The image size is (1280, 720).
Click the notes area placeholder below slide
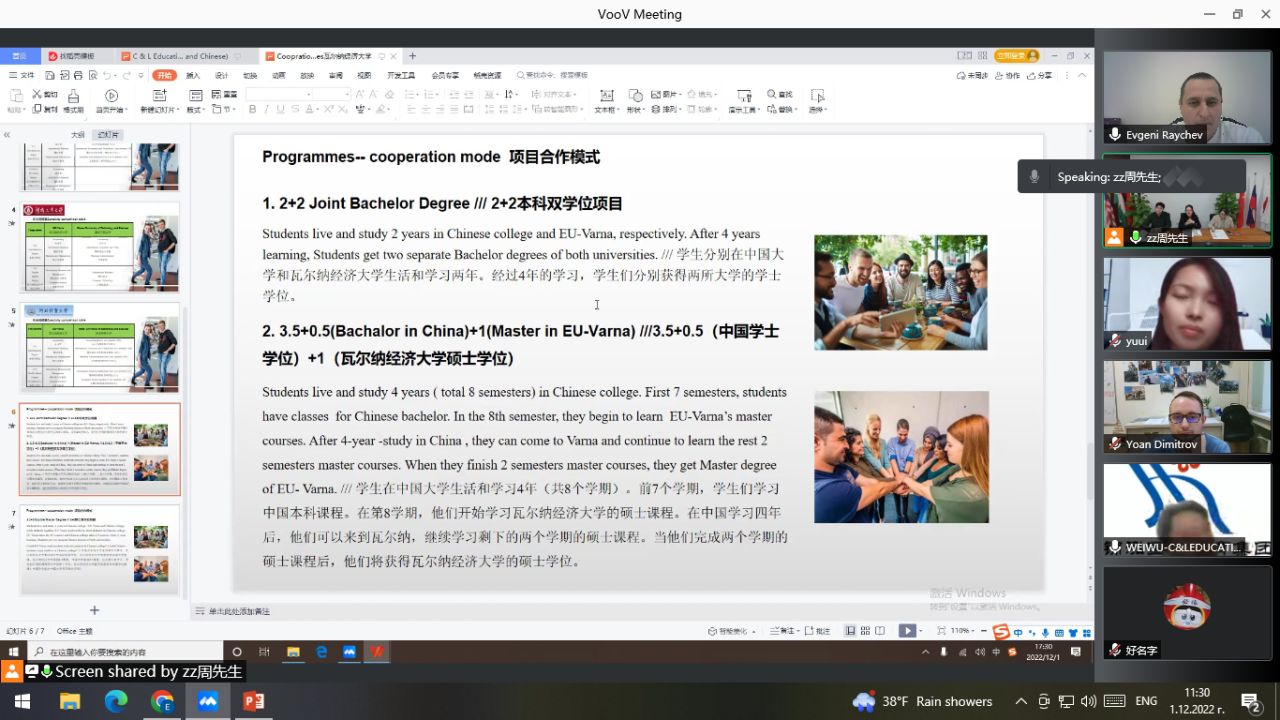tap(238, 610)
